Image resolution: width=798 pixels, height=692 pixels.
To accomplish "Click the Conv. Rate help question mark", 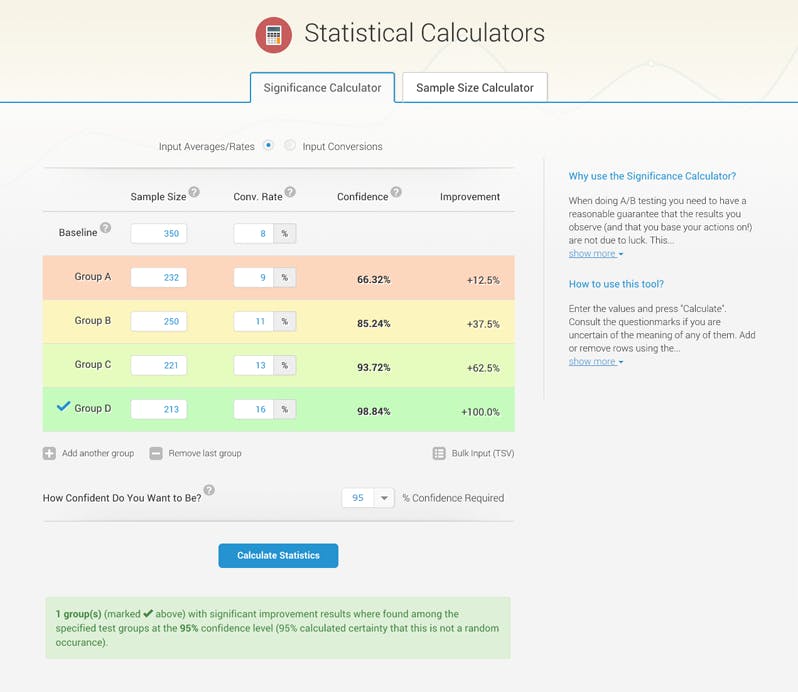I will click(290, 192).
